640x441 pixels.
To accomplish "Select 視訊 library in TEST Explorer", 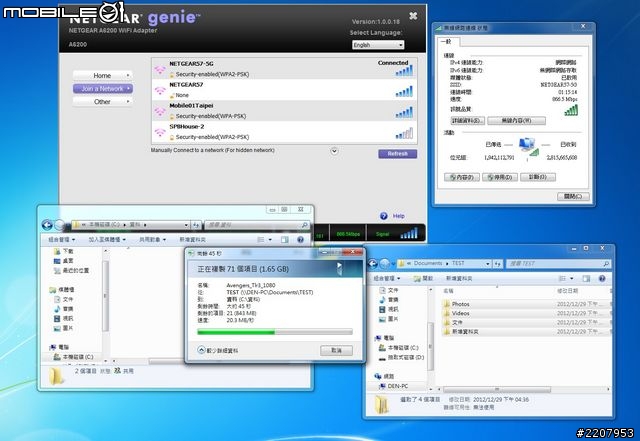I will tap(389, 310).
